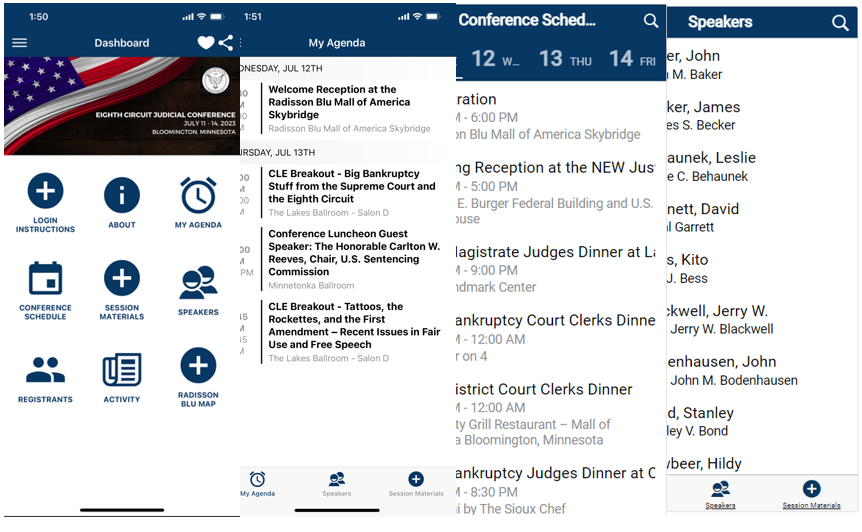862x532 pixels.
Task: Open Session Materials on the dashboard grid
Action: point(121,291)
